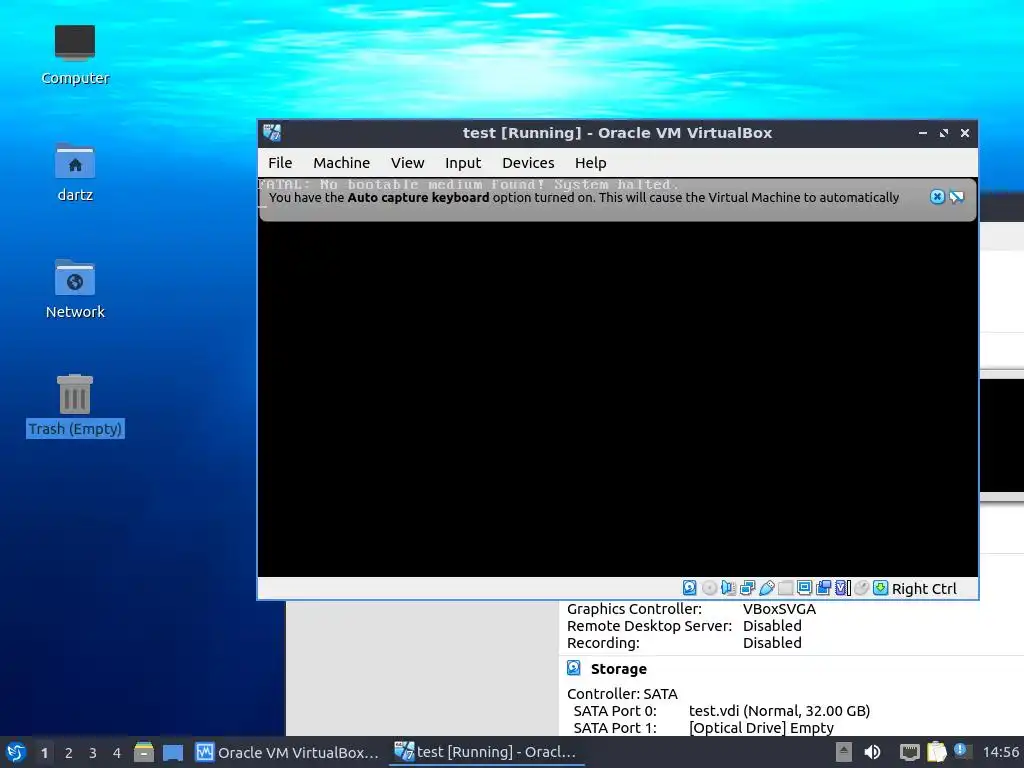
Task: Click the clipboard manager tray icon
Action: pyautogui.click(x=936, y=752)
